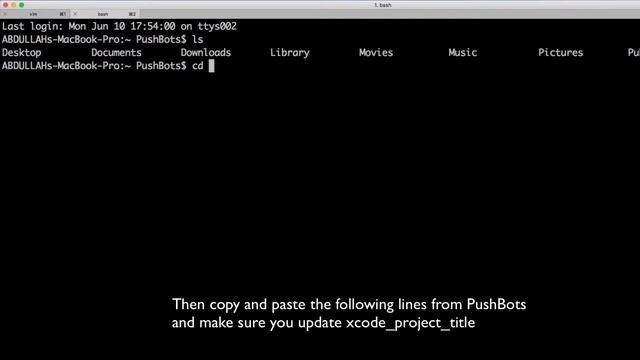The width and height of the screenshot is (640, 360).
Task: Click the Documents folder name in ls output
Action: click(116, 53)
